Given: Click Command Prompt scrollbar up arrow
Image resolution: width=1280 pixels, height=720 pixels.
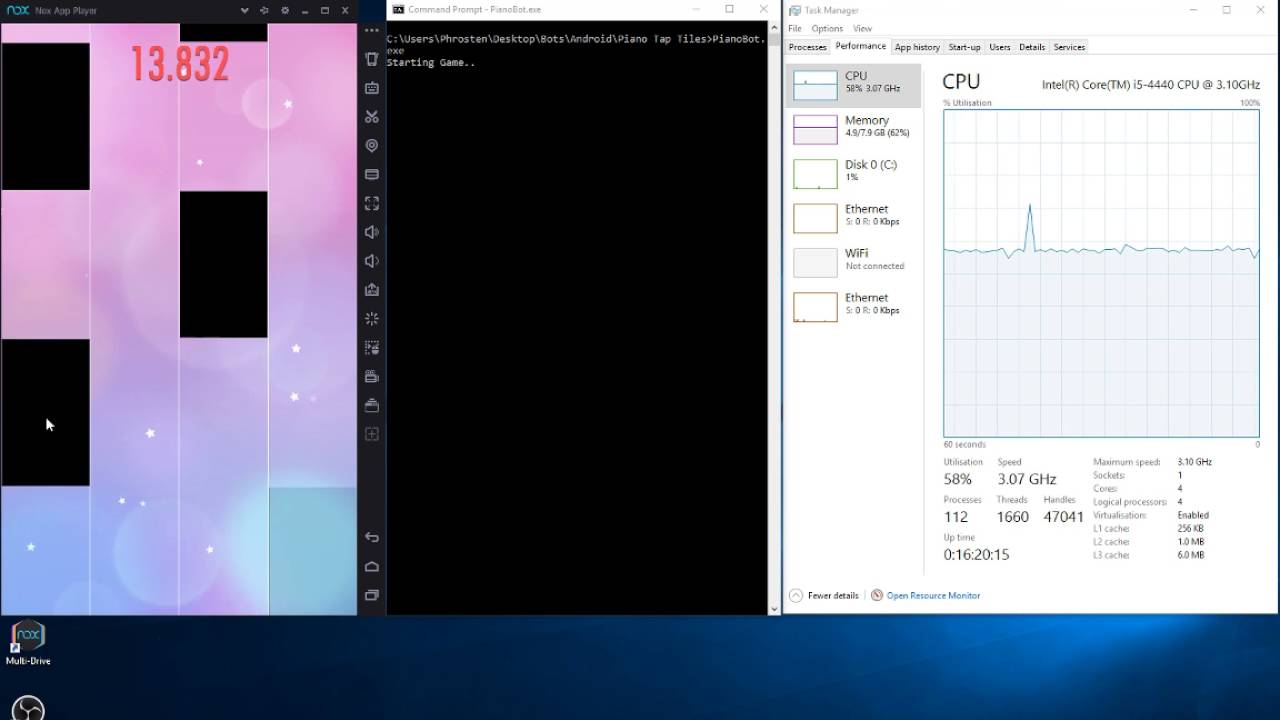Looking at the screenshot, I should point(774,27).
